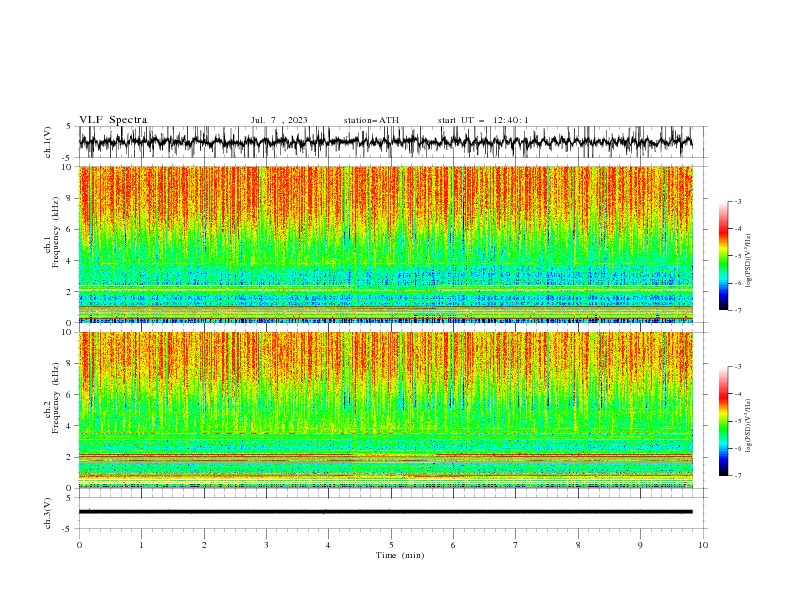This screenshot has height=612, width=792.
Task: Click the ch.2 "Frequency (kHz)" axis label
Action: (55, 398)
